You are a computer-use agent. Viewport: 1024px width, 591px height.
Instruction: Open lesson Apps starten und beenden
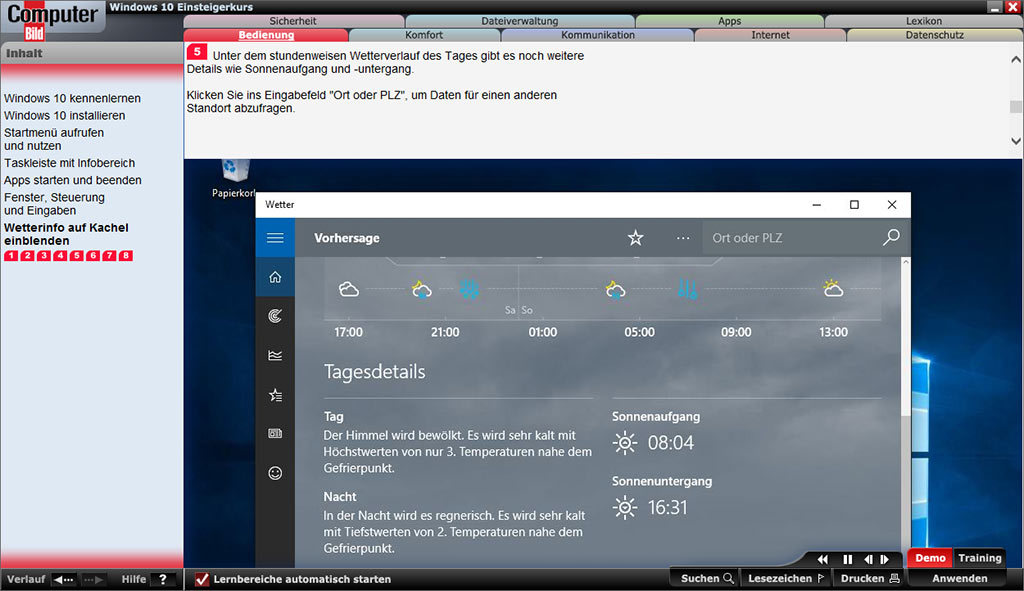click(x=72, y=180)
